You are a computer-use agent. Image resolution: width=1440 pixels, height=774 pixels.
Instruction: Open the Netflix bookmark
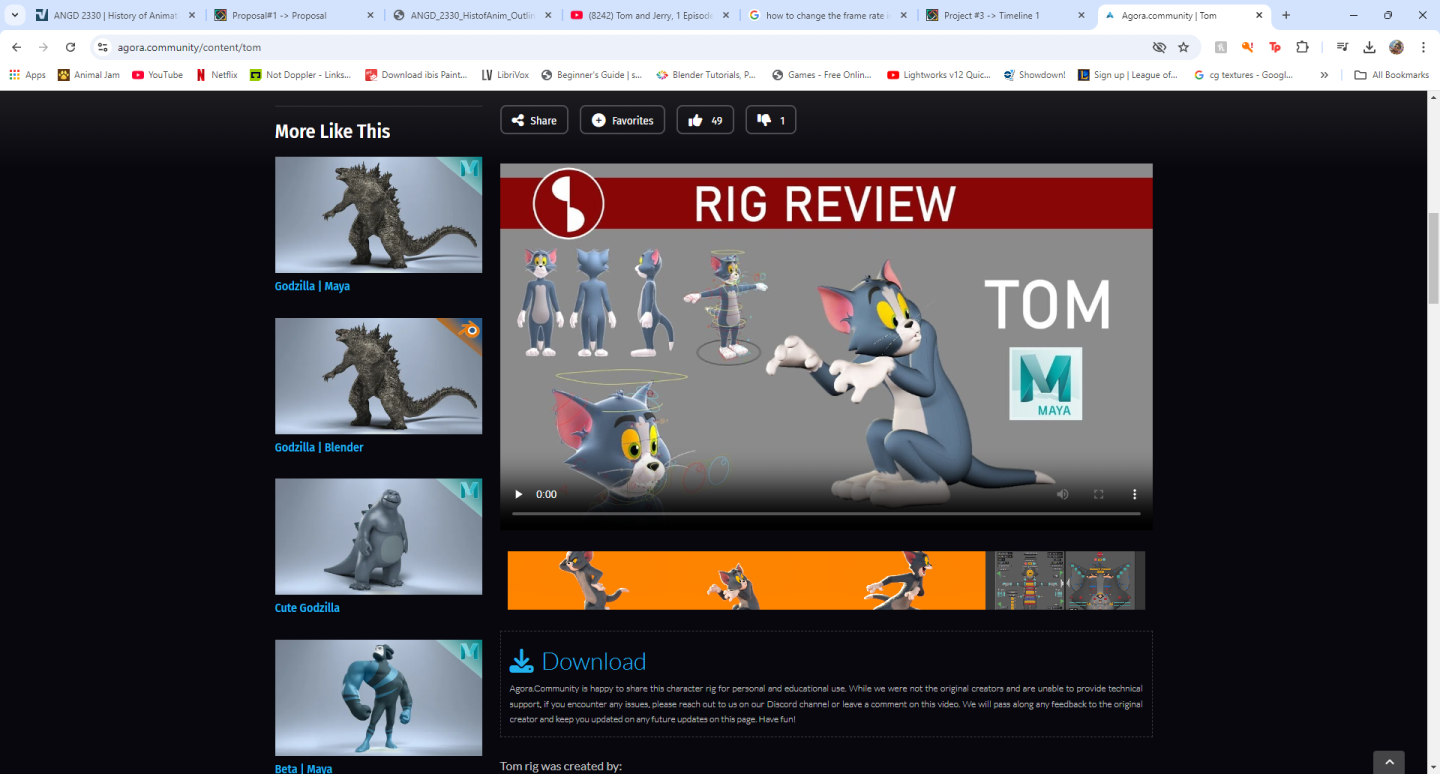(x=216, y=75)
